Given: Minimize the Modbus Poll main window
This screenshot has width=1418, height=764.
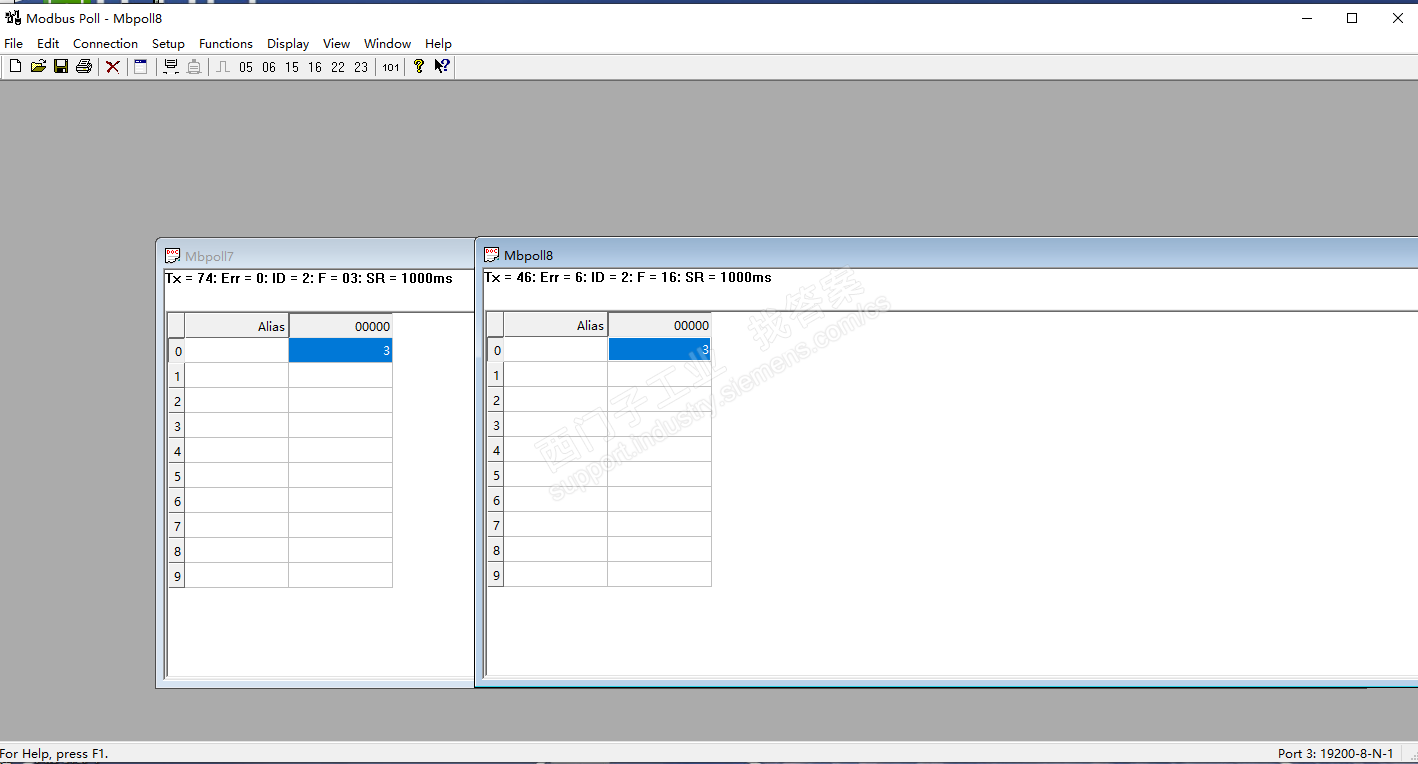Looking at the screenshot, I should pos(1306,18).
